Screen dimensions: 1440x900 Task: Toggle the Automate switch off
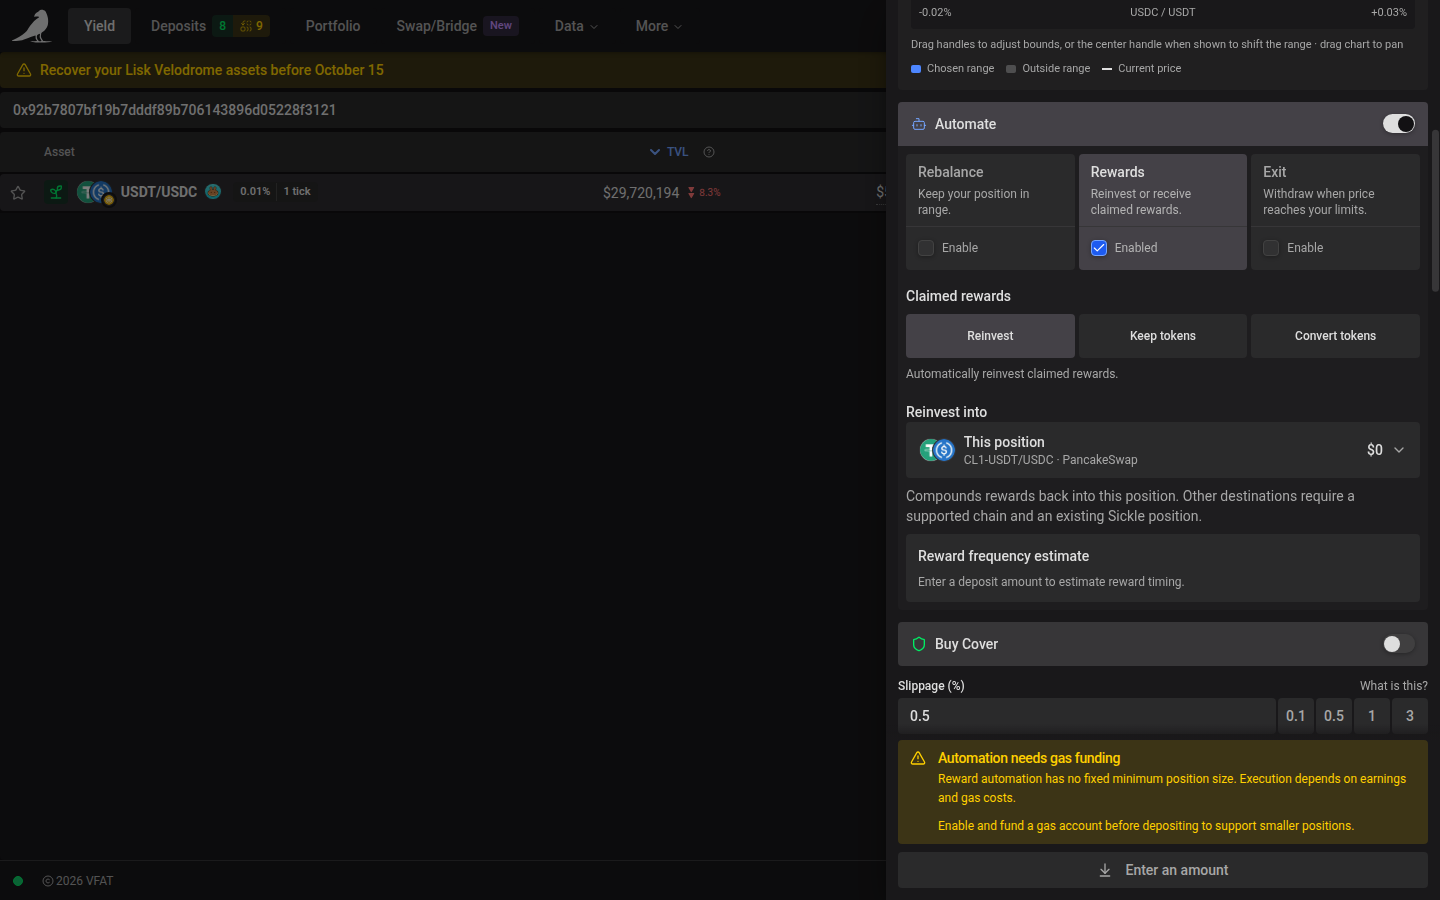click(1399, 124)
